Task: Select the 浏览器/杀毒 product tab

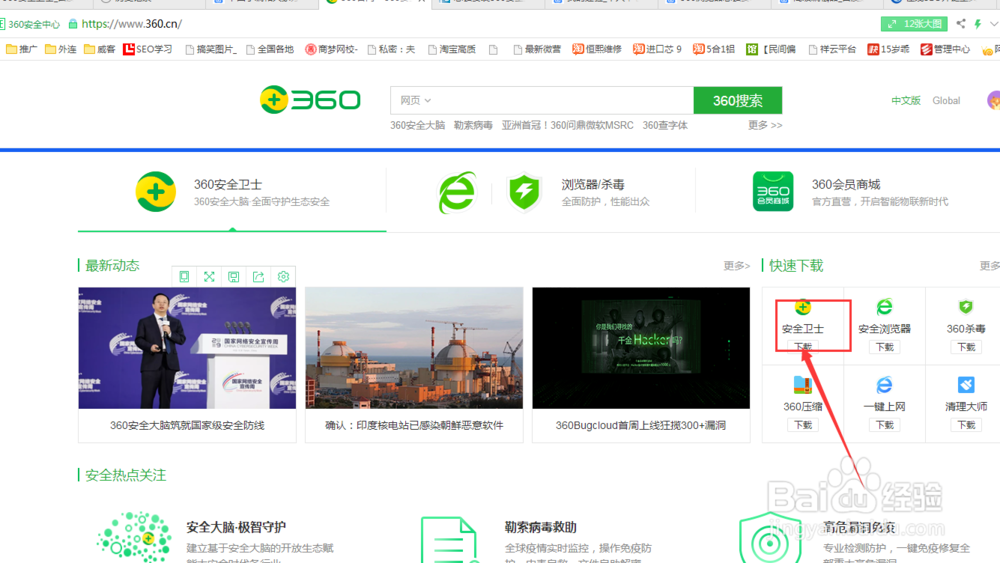Action: (x=541, y=192)
